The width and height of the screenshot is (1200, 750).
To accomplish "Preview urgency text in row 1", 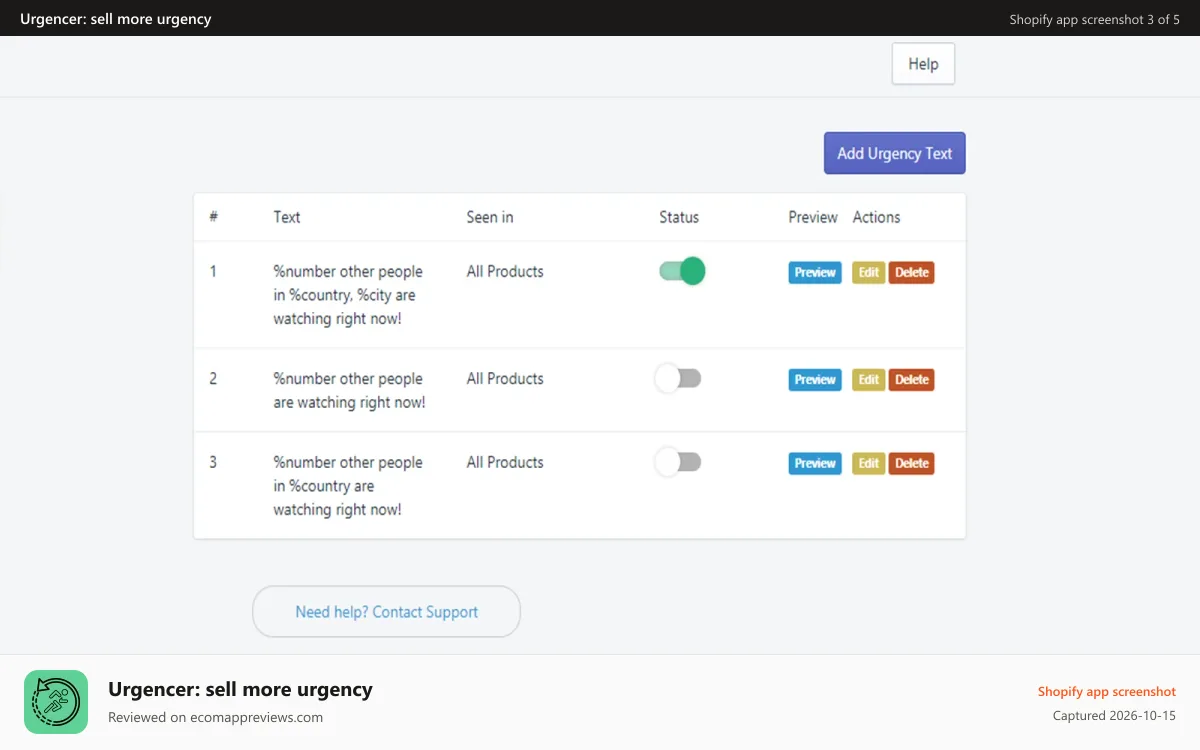I will [x=815, y=272].
